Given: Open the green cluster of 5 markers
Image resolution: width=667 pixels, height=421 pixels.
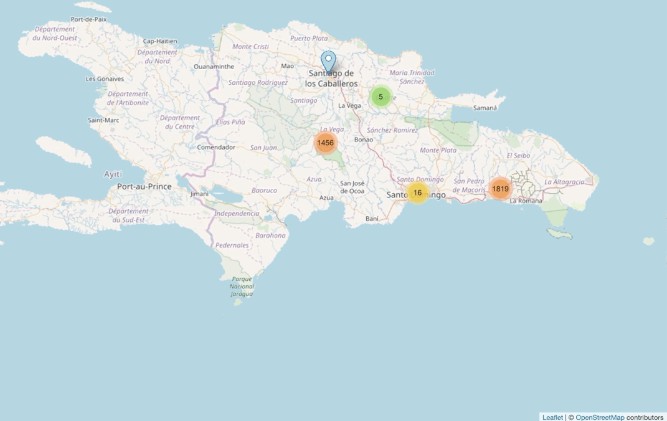Looking at the screenshot, I should pos(380,97).
